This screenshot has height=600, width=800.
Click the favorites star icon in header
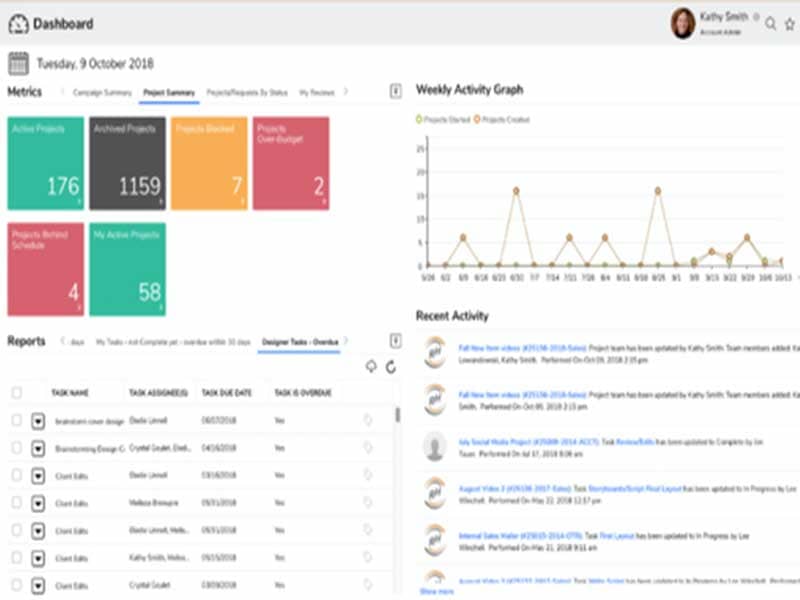790,24
